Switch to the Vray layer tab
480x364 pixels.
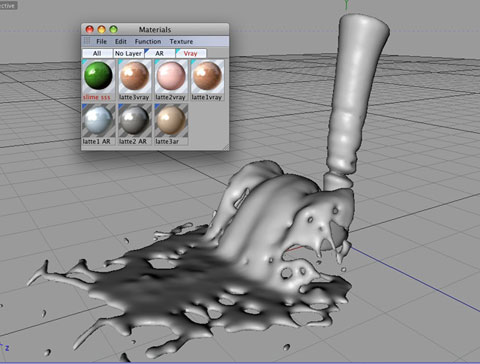click(x=190, y=53)
